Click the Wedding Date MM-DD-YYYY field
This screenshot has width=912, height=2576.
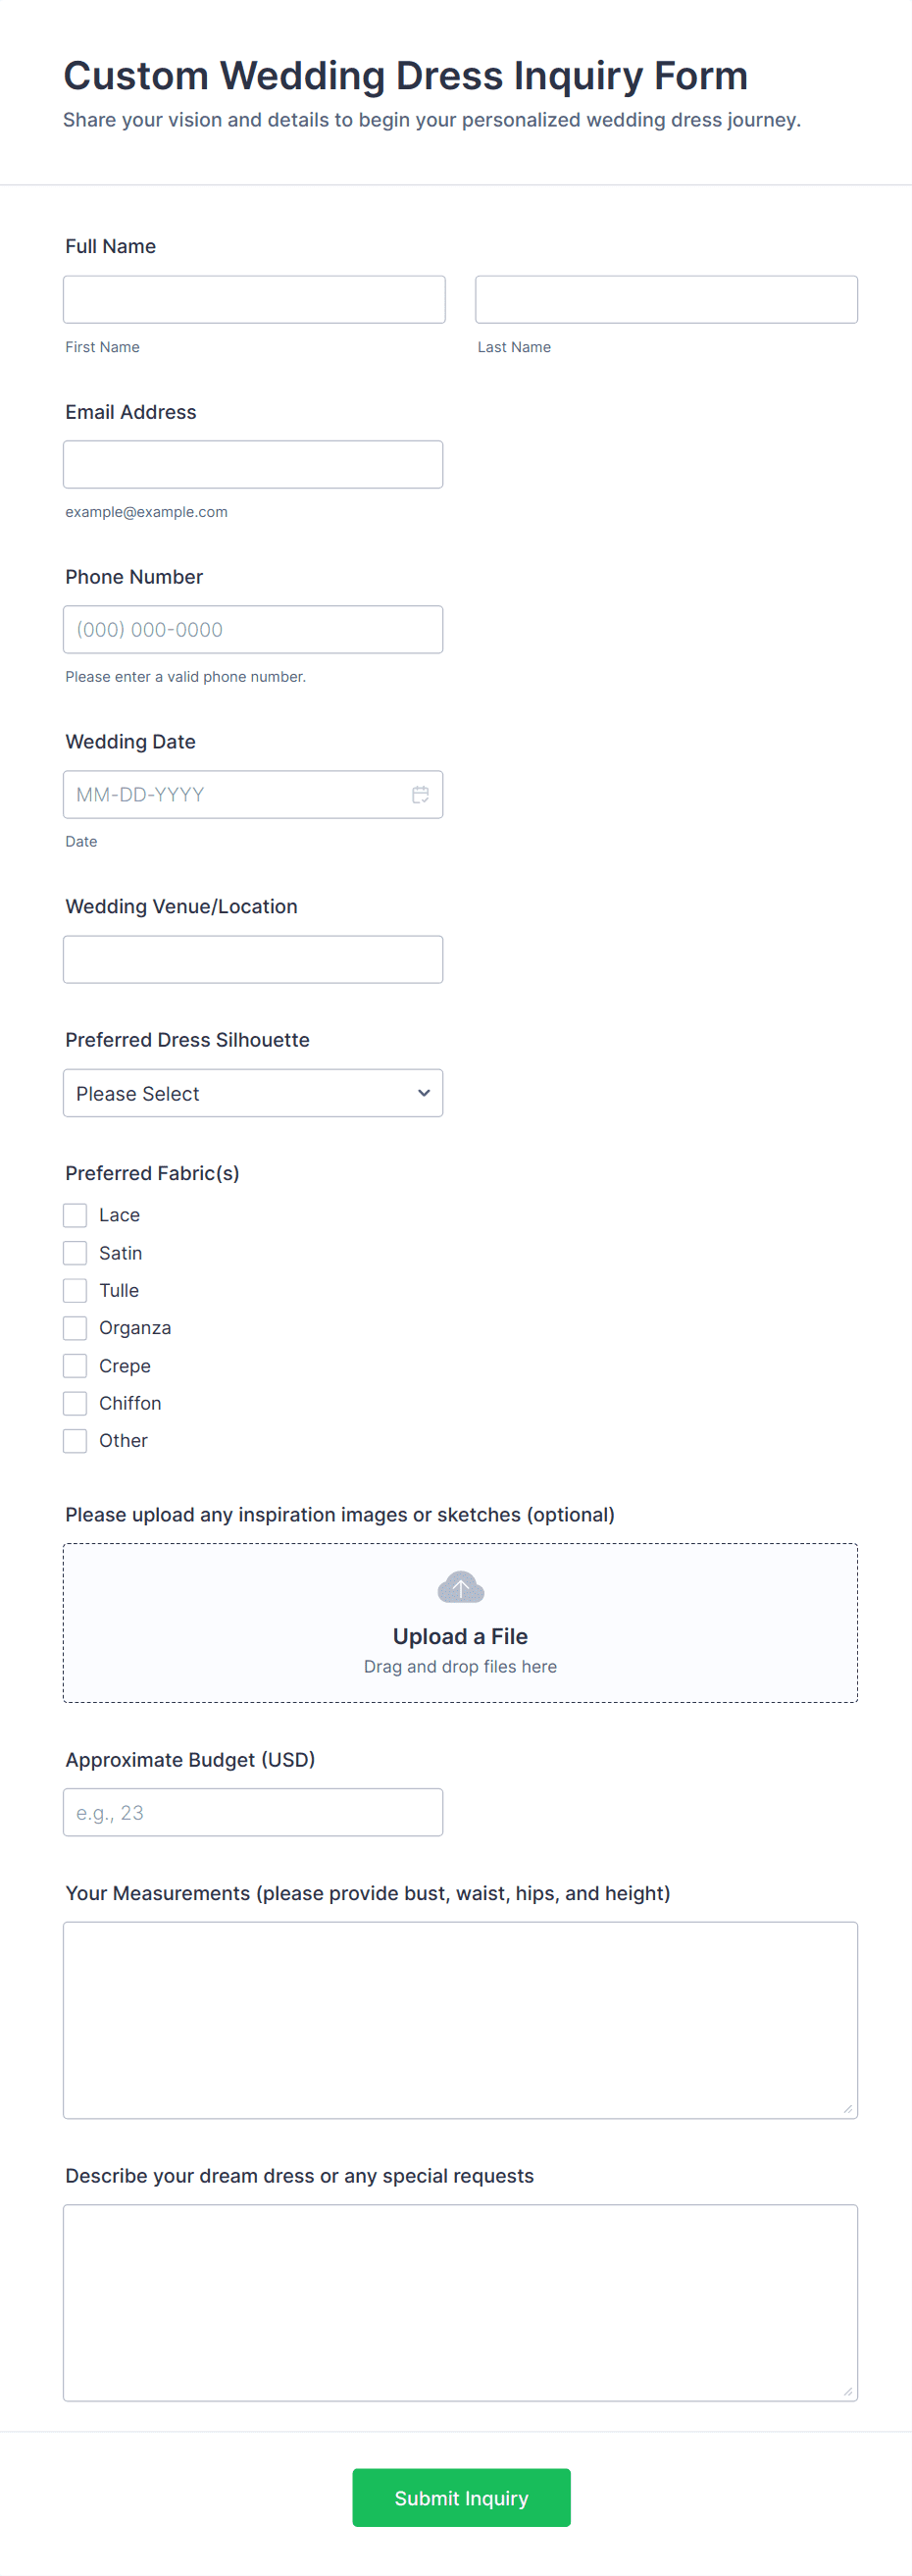235,795
